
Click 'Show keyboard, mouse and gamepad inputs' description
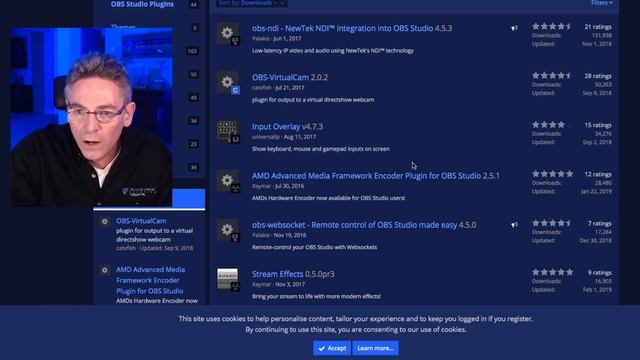click(x=320, y=149)
